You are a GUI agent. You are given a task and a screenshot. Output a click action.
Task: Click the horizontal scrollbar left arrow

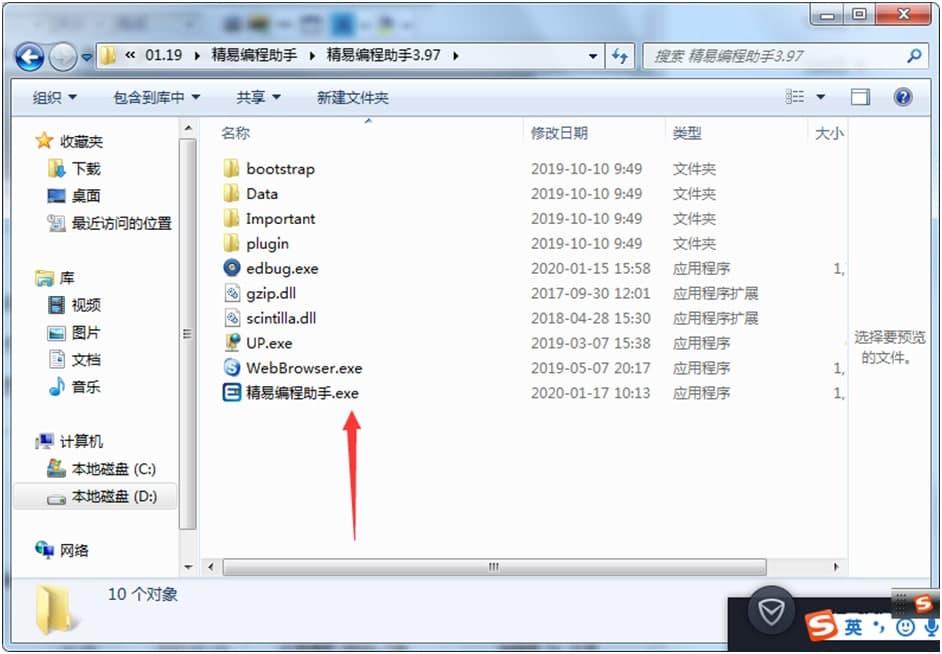pyautogui.click(x=211, y=566)
